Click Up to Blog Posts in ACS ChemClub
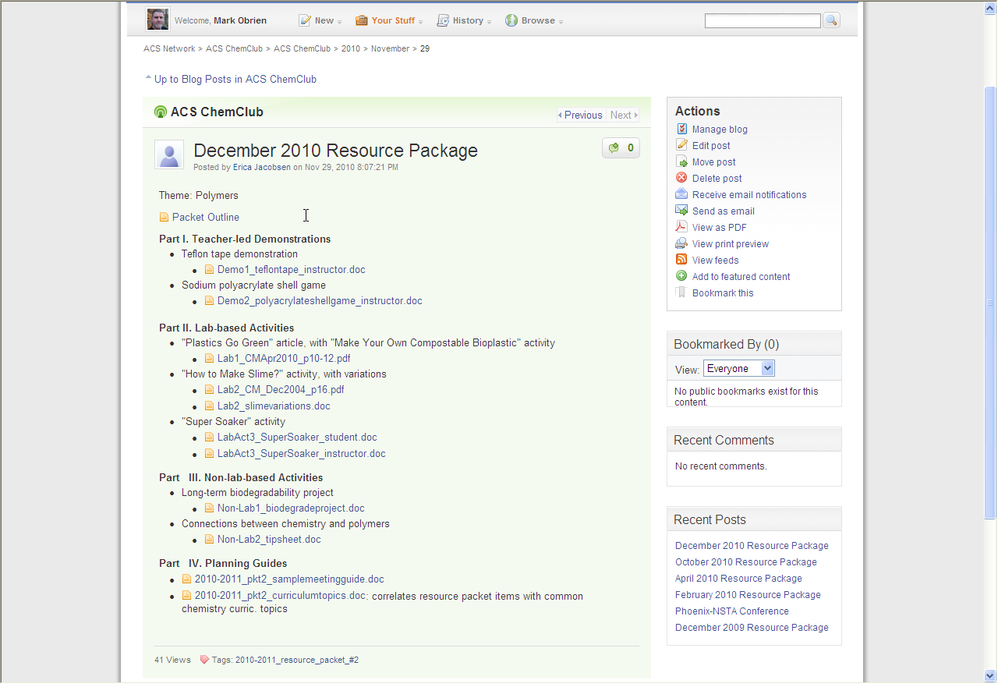This screenshot has width=998, height=684. (x=234, y=79)
